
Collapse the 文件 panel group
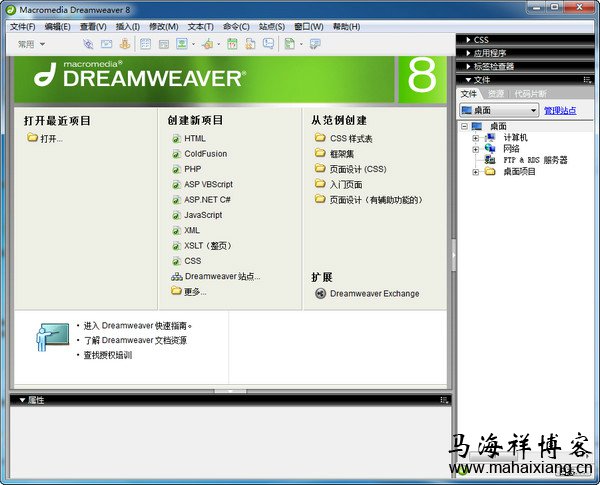(468, 80)
